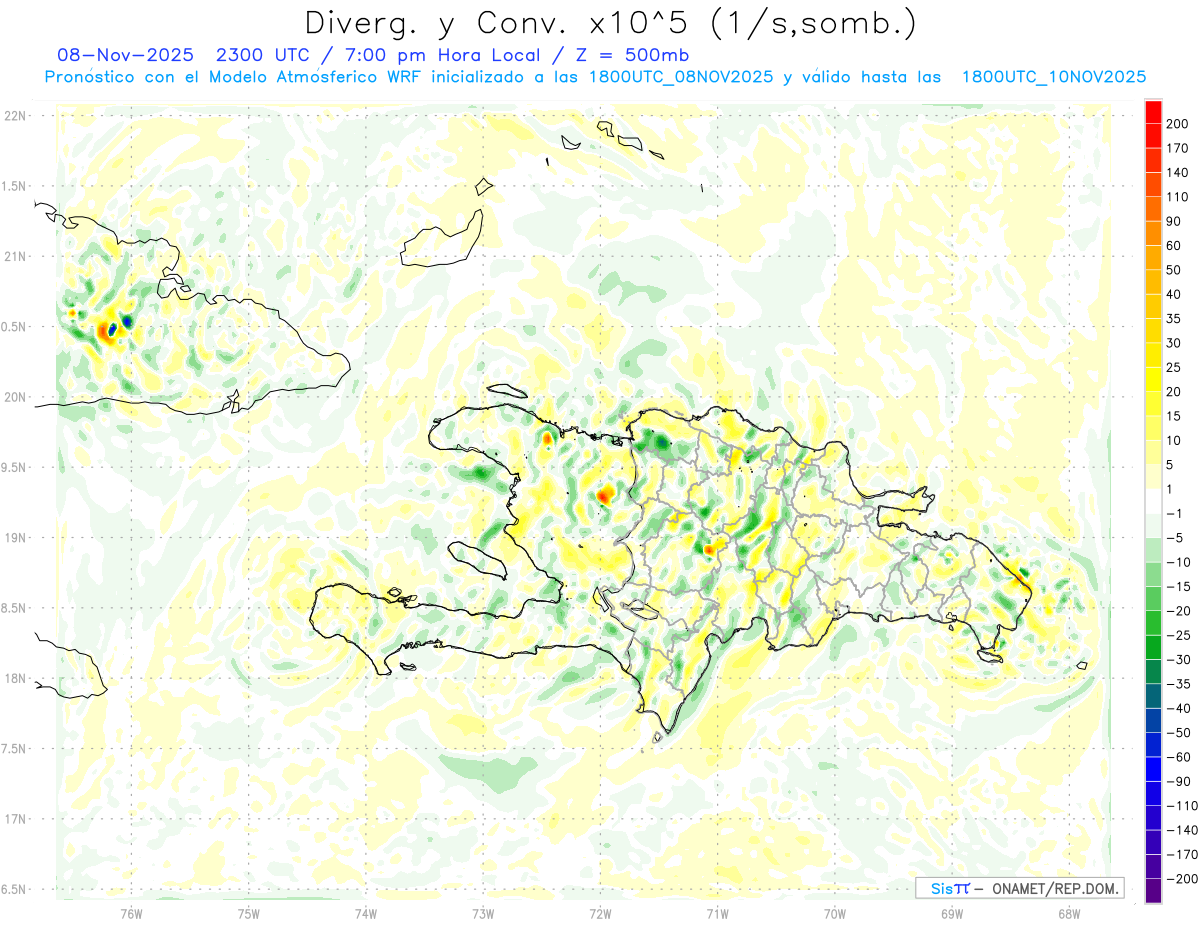The image size is (1200, 927).
Task: Click the 9.5N latitude label
Action: (14, 467)
